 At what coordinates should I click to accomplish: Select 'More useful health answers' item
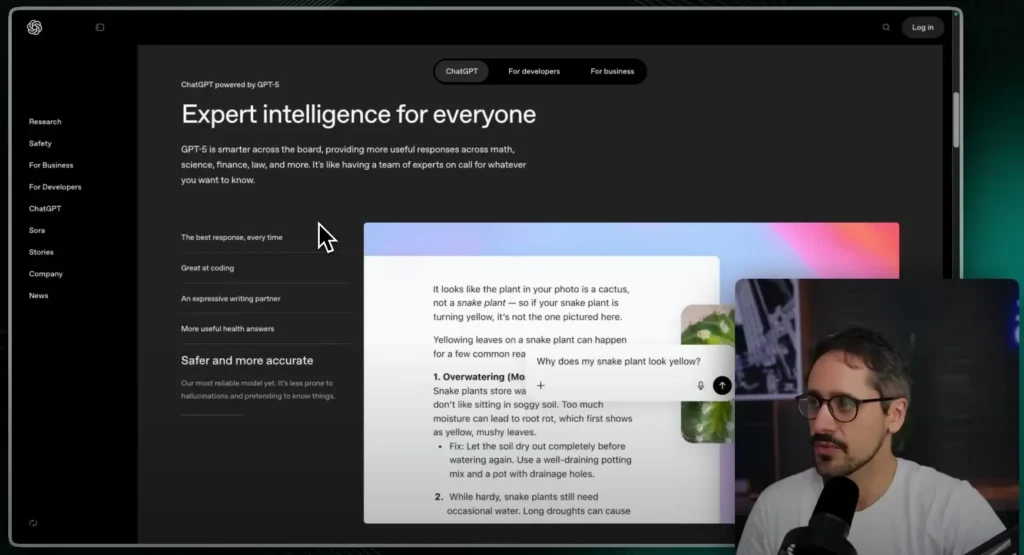pyautogui.click(x=227, y=328)
